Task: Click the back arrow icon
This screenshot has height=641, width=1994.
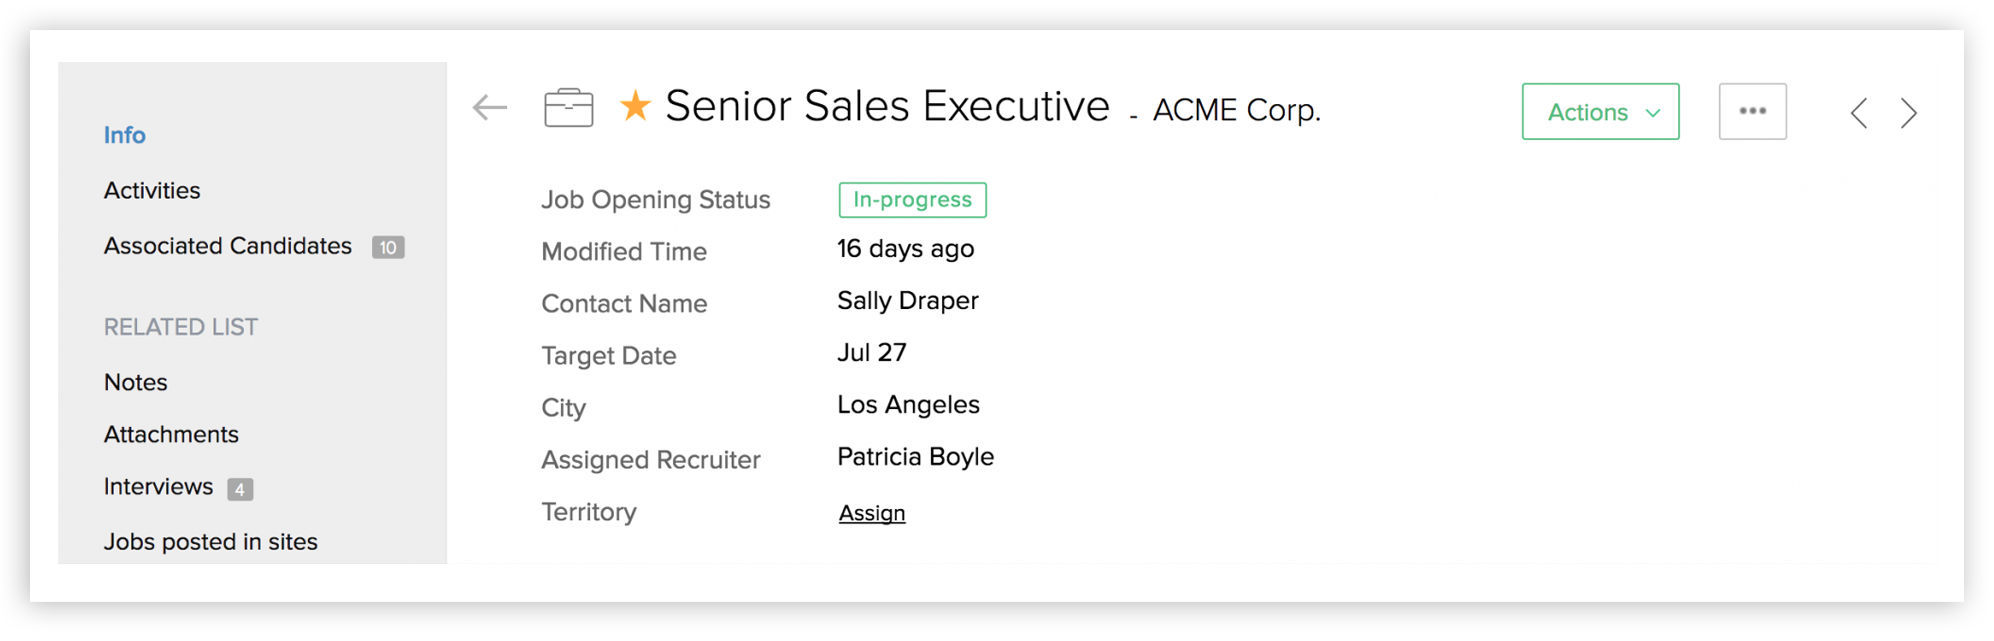Action: coord(490,107)
